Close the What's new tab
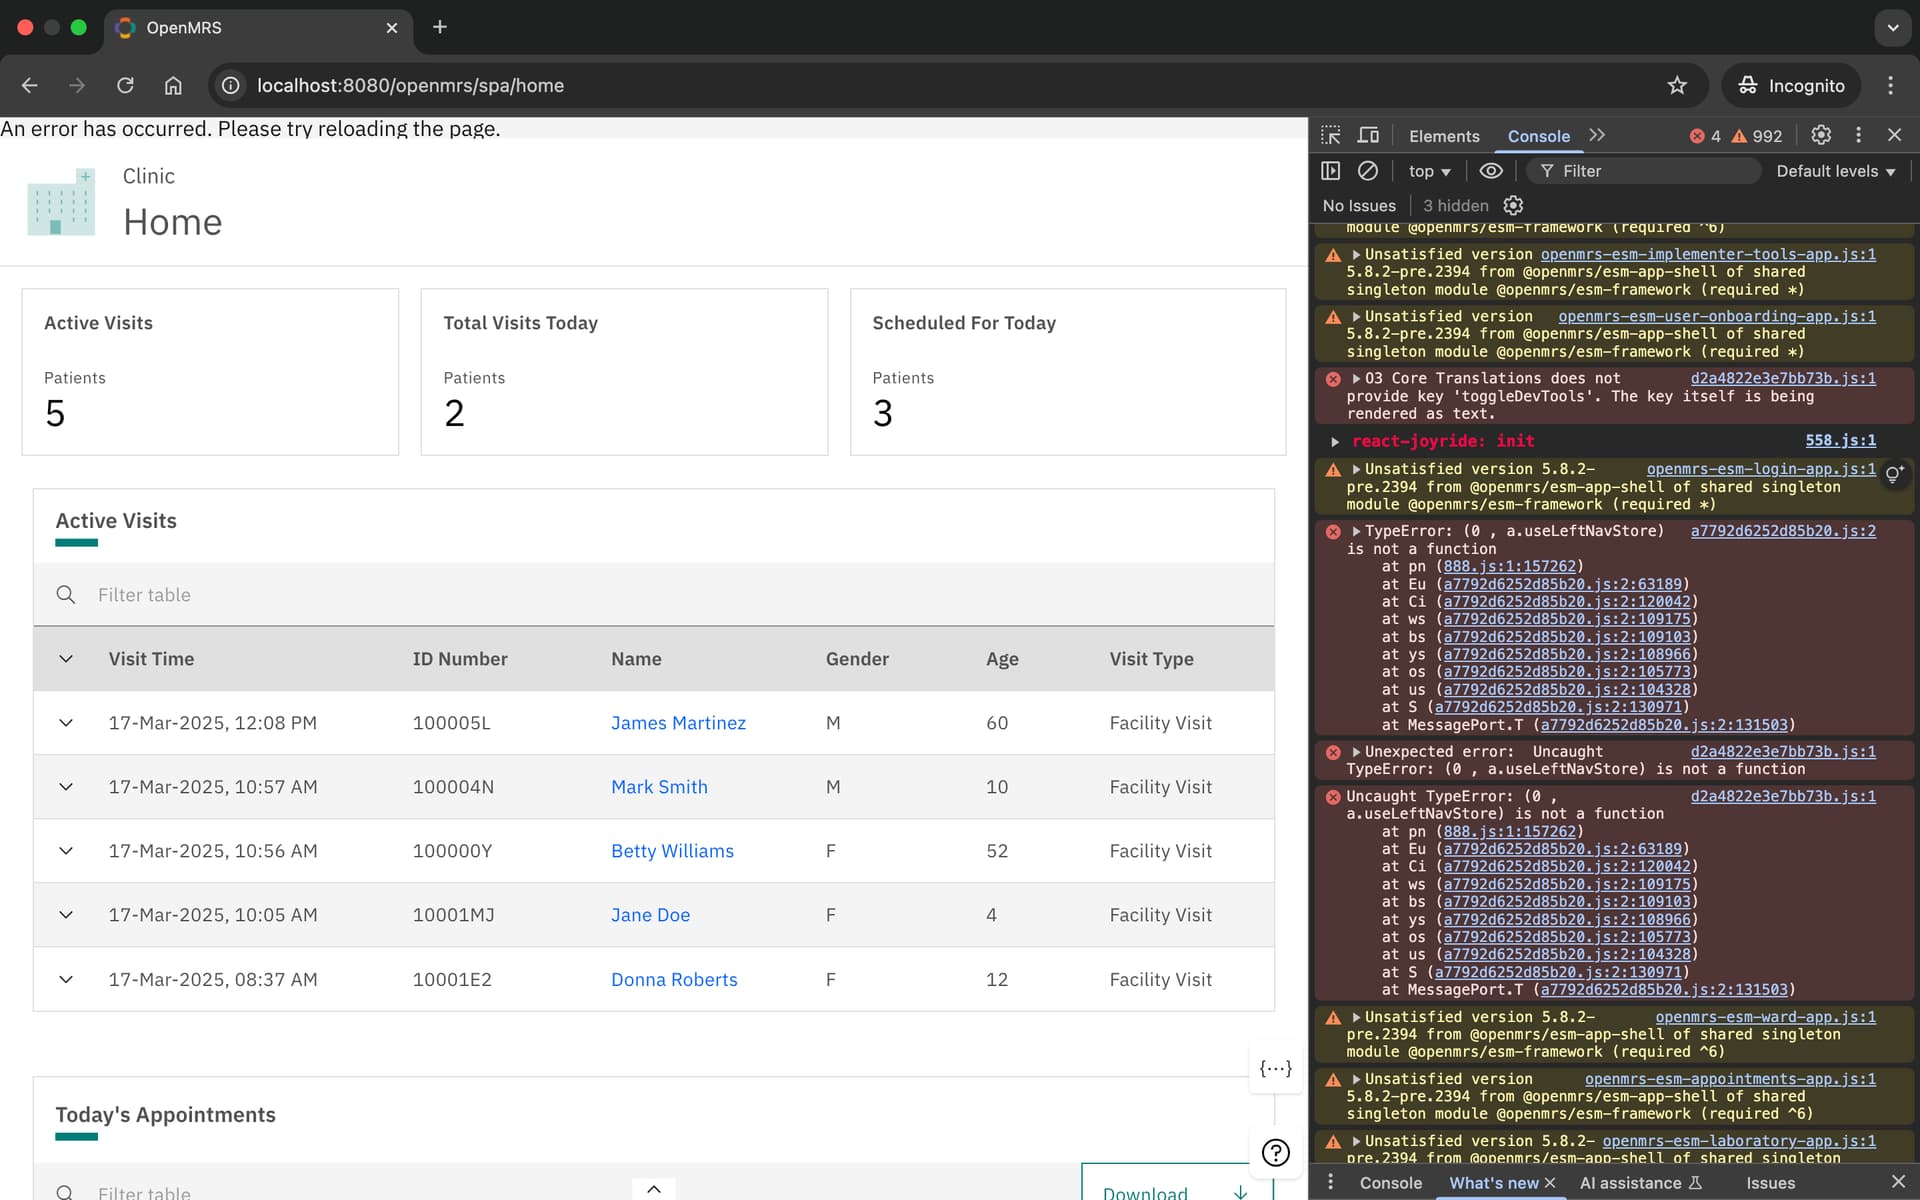The width and height of the screenshot is (1920, 1200). 1550,1183
